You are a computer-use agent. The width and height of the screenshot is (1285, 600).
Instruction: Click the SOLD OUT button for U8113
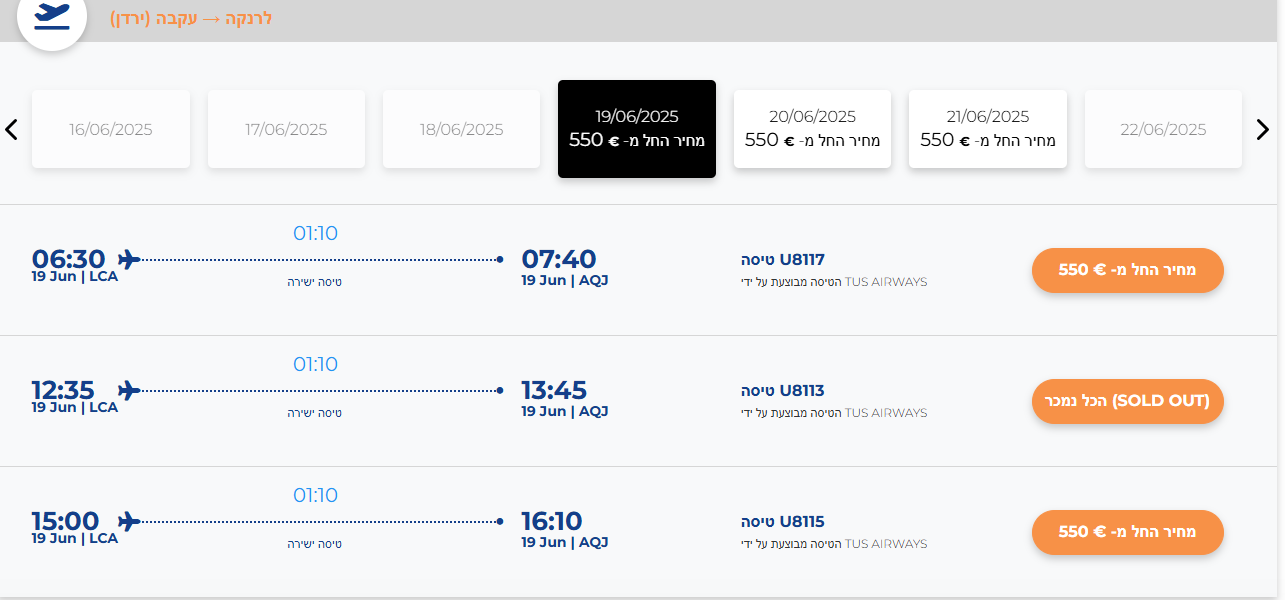(1128, 401)
